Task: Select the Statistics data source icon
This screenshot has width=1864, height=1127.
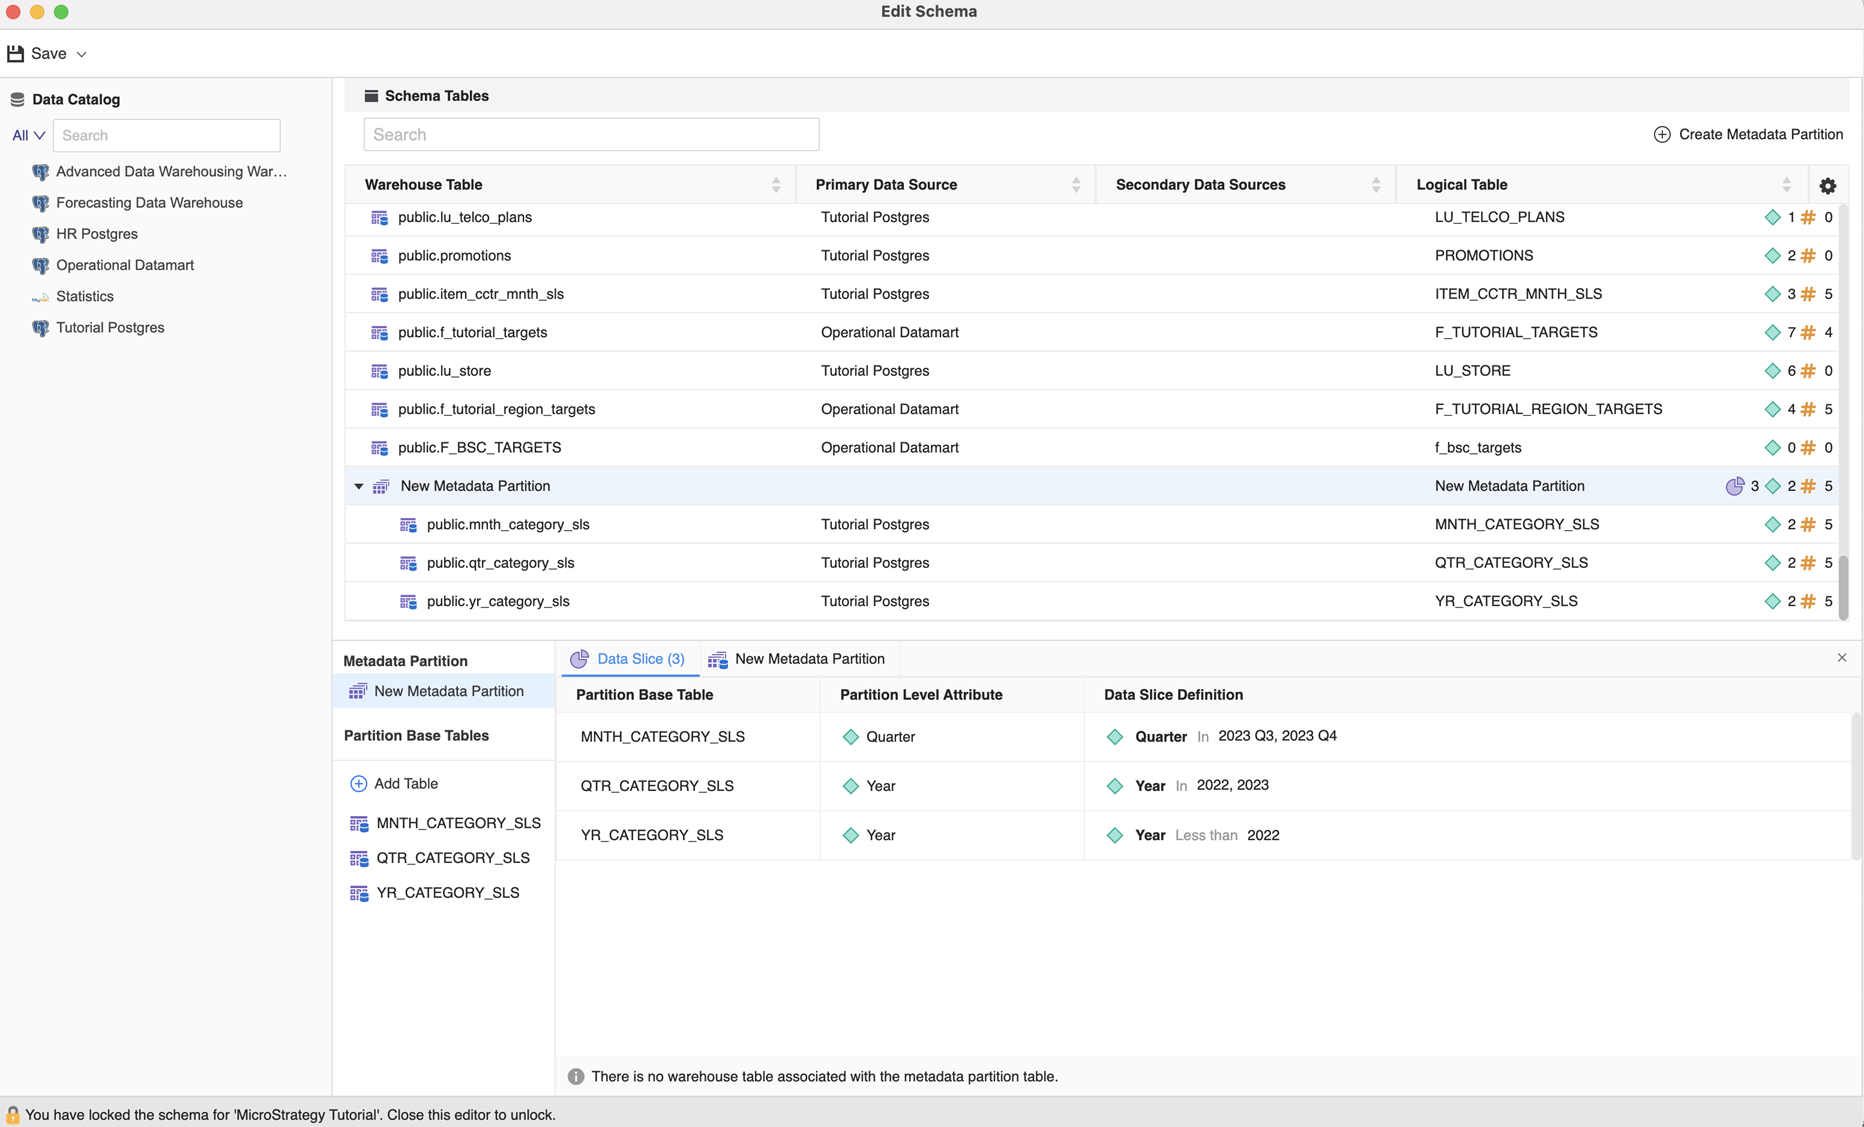Action: coord(40,297)
